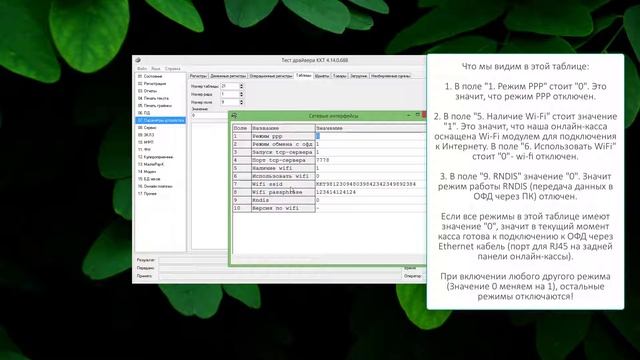Select 14 Модем in the sidebar
This screenshot has width=640, height=360.
click(147, 172)
